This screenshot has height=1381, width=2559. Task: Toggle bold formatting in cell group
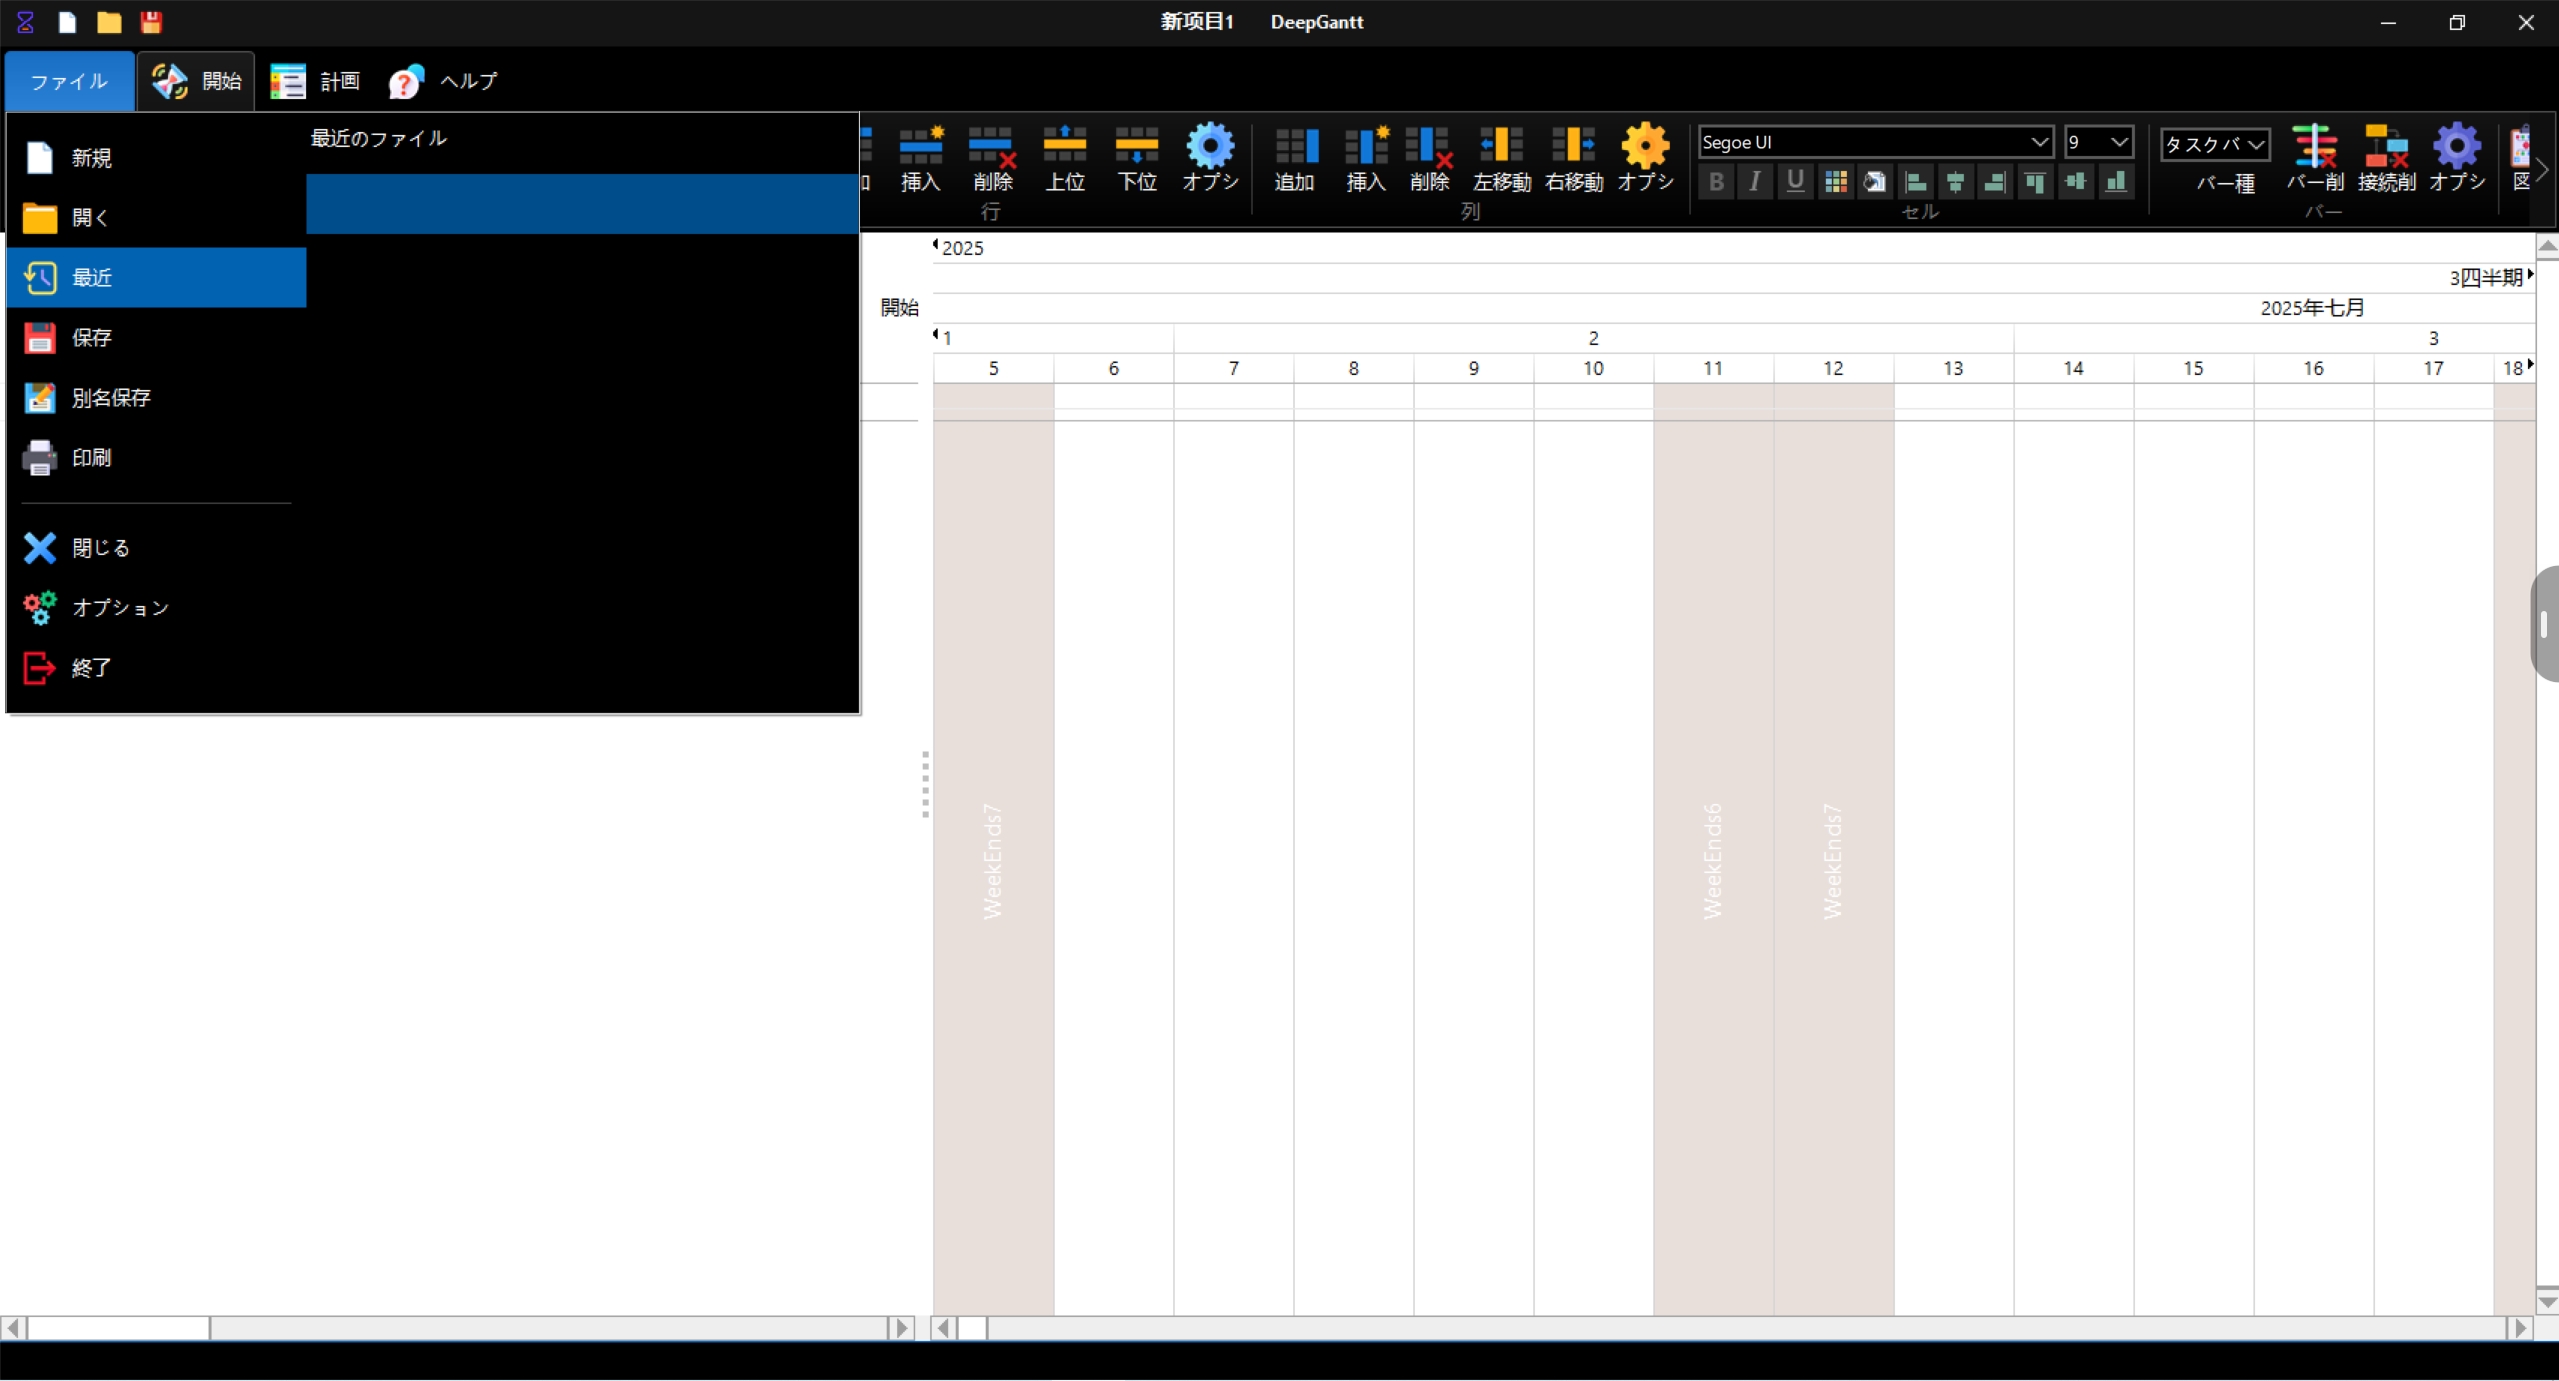tap(1715, 182)
